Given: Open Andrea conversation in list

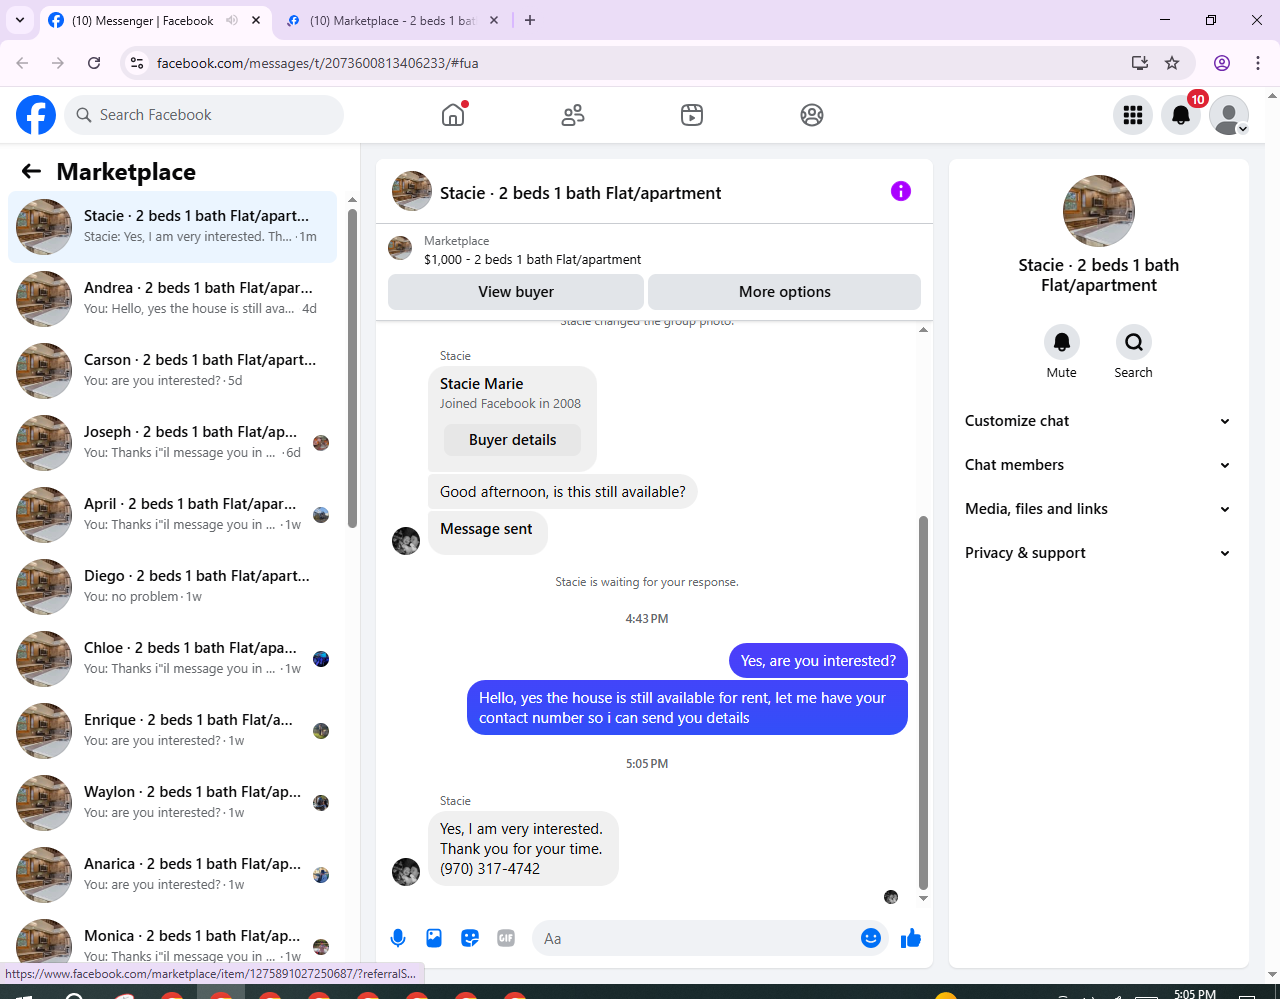Looking at the screenshot, I should point(172,299).
